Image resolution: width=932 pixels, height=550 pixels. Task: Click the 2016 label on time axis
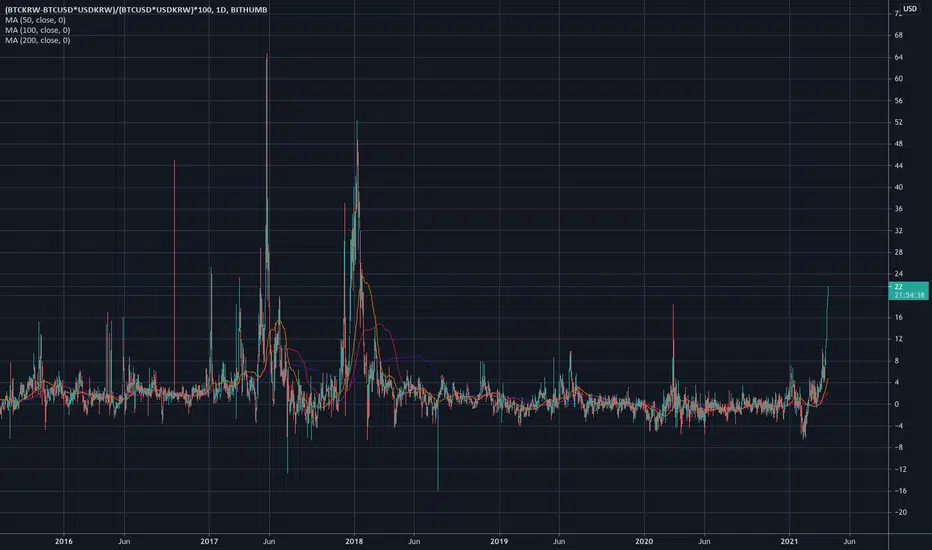pos(64,541)
